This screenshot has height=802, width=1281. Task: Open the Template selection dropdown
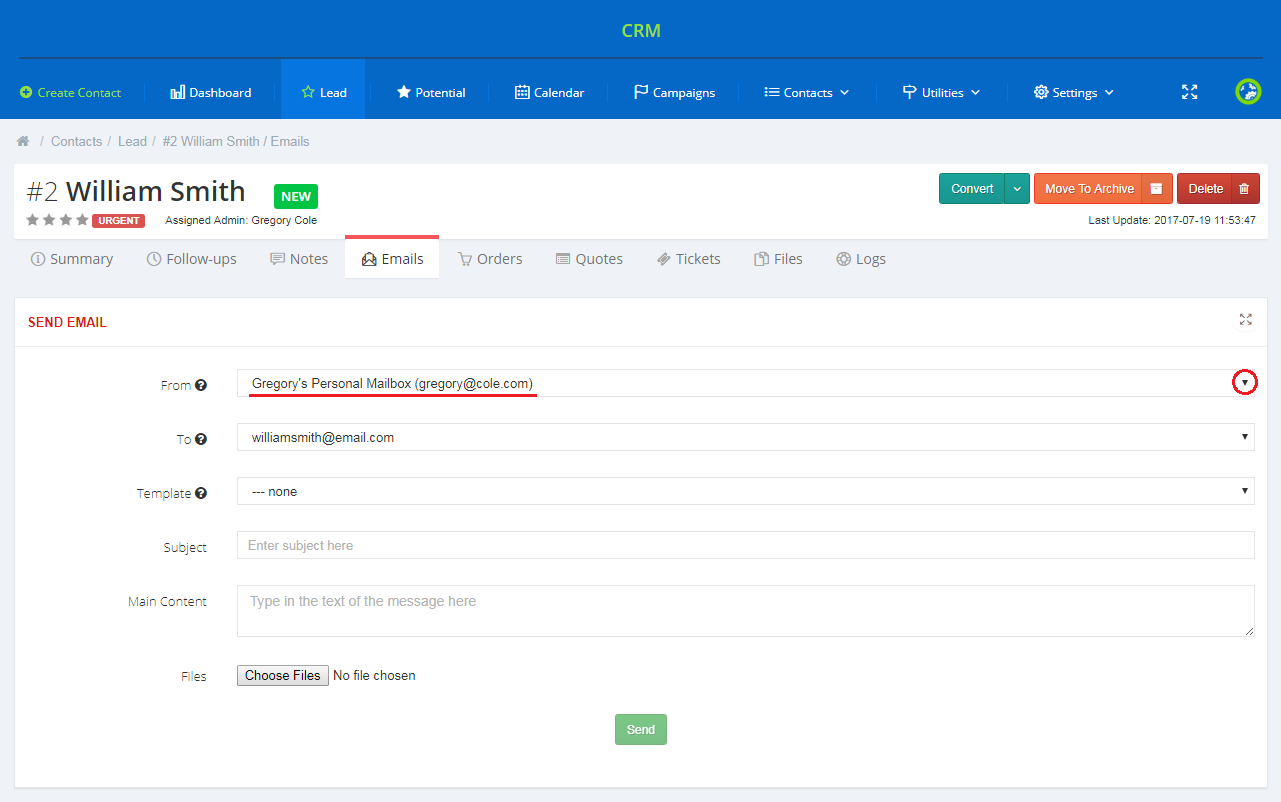pos(744,491)
